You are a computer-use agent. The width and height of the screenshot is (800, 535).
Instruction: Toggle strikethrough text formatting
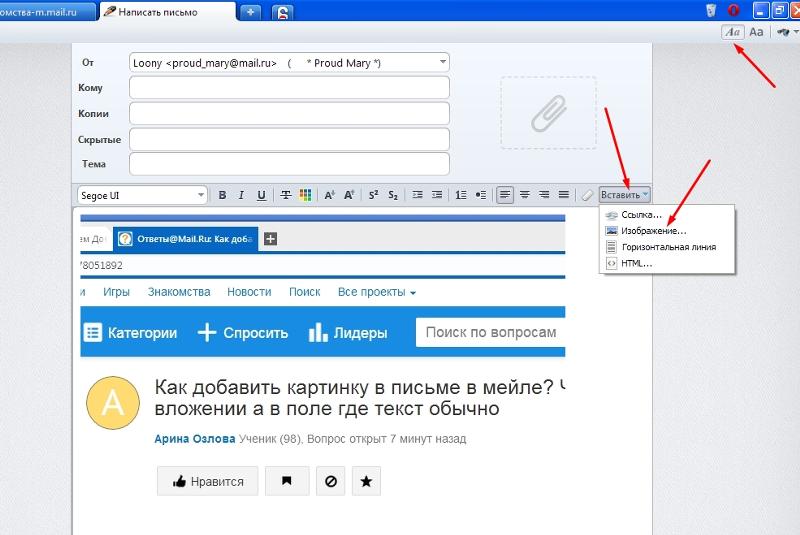tap(286, 195)
